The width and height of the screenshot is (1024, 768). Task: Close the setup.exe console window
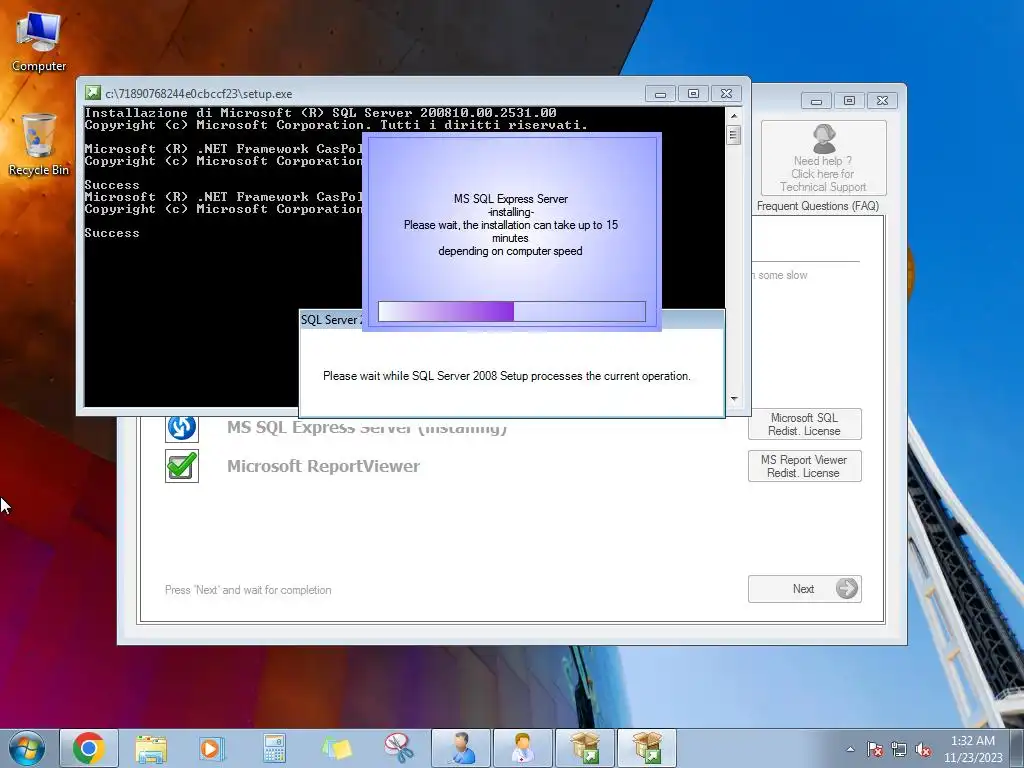tap(726, 94)
